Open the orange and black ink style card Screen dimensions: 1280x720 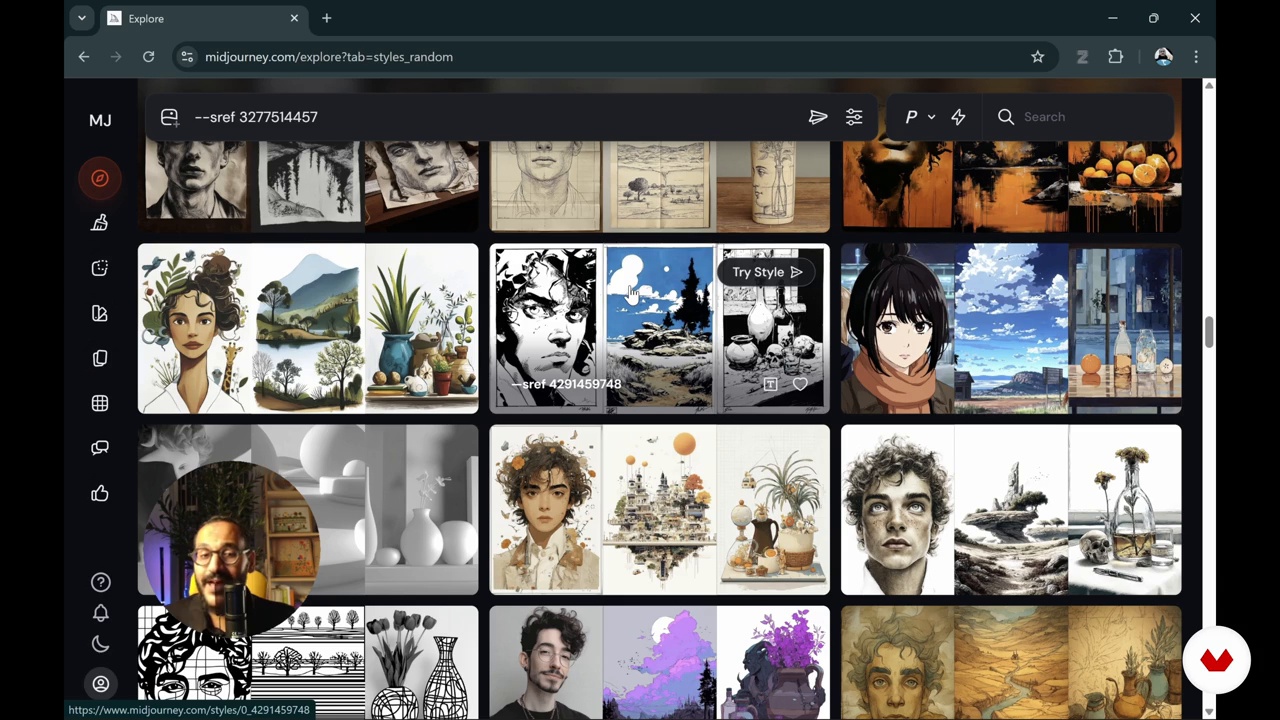1011,186
